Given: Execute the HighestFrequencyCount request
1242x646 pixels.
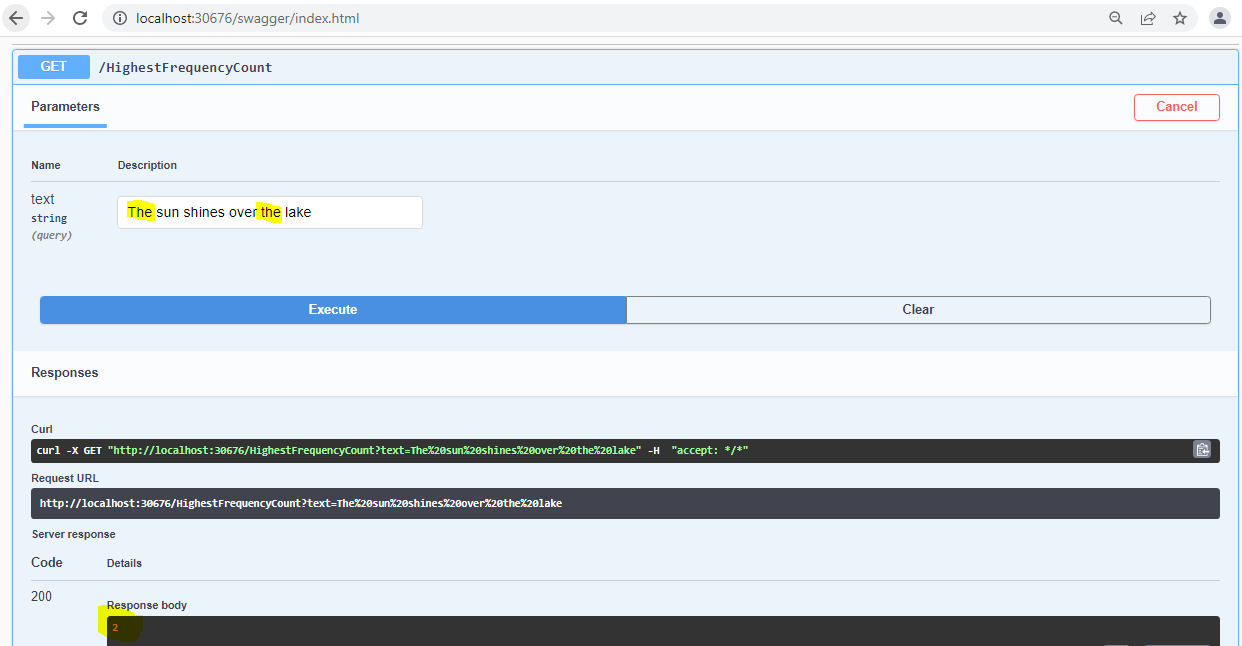Looking at the screenshot, I should (332, 309).
